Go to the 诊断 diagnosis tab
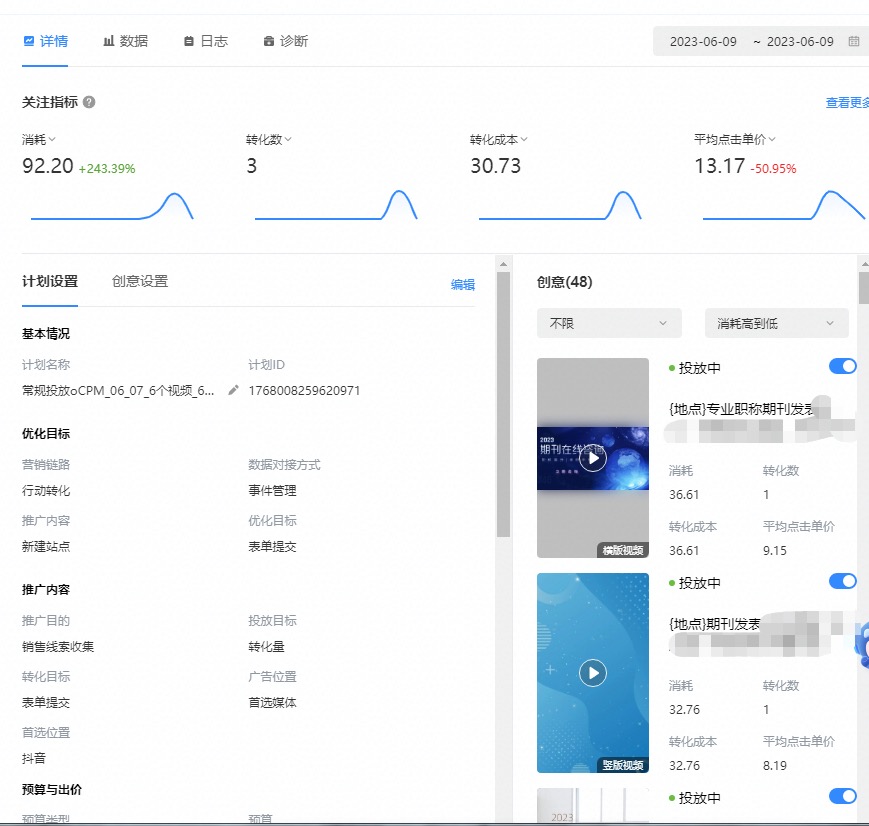 [x=285, y=41]
